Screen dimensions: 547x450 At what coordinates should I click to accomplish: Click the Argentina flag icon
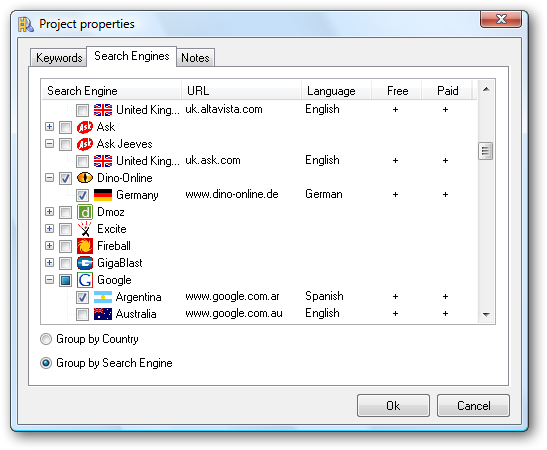(103, 297)
